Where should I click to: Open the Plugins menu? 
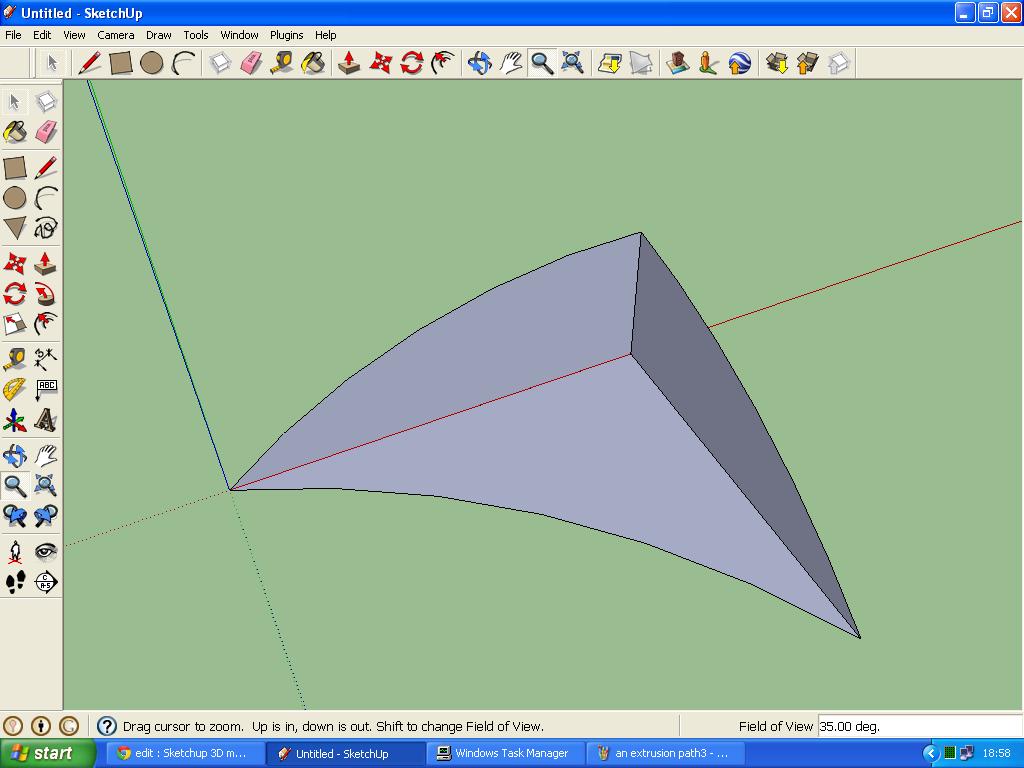coord(286,34)
